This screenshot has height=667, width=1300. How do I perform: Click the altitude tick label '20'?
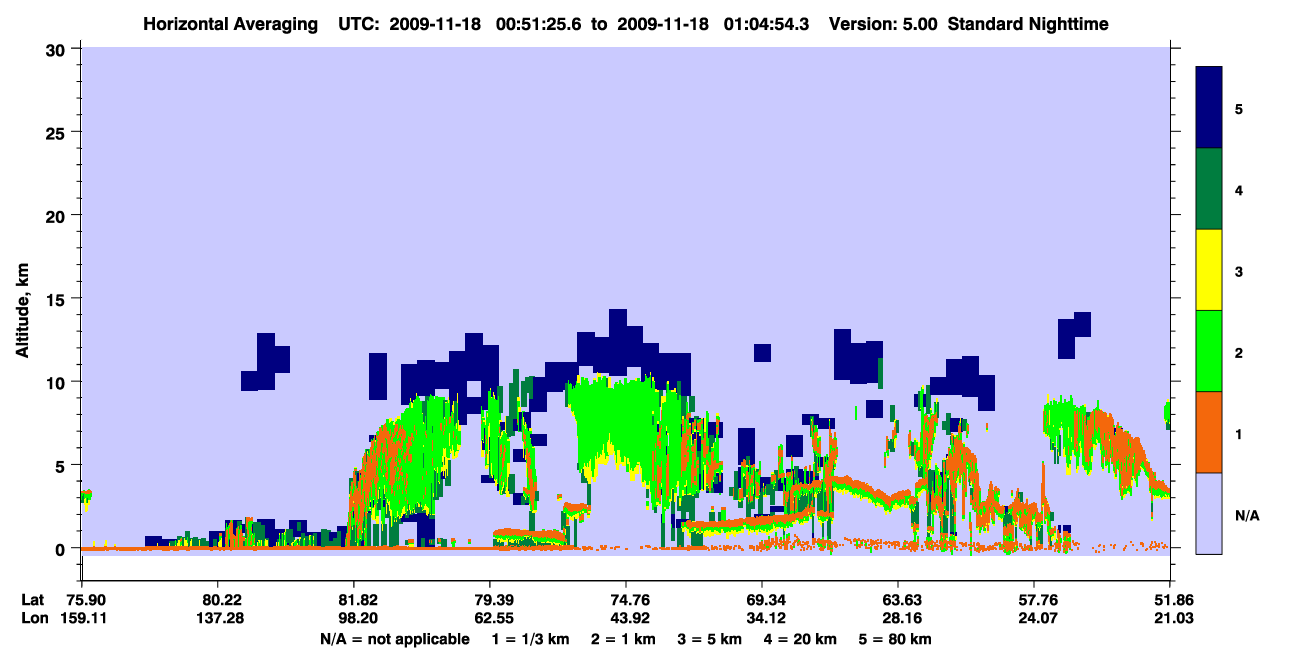click(58, 215)
